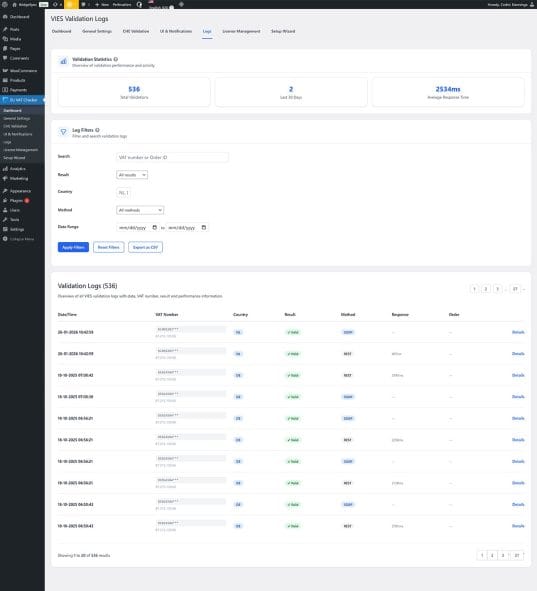Switch to the CHE Validation tab

coord(136,31)
